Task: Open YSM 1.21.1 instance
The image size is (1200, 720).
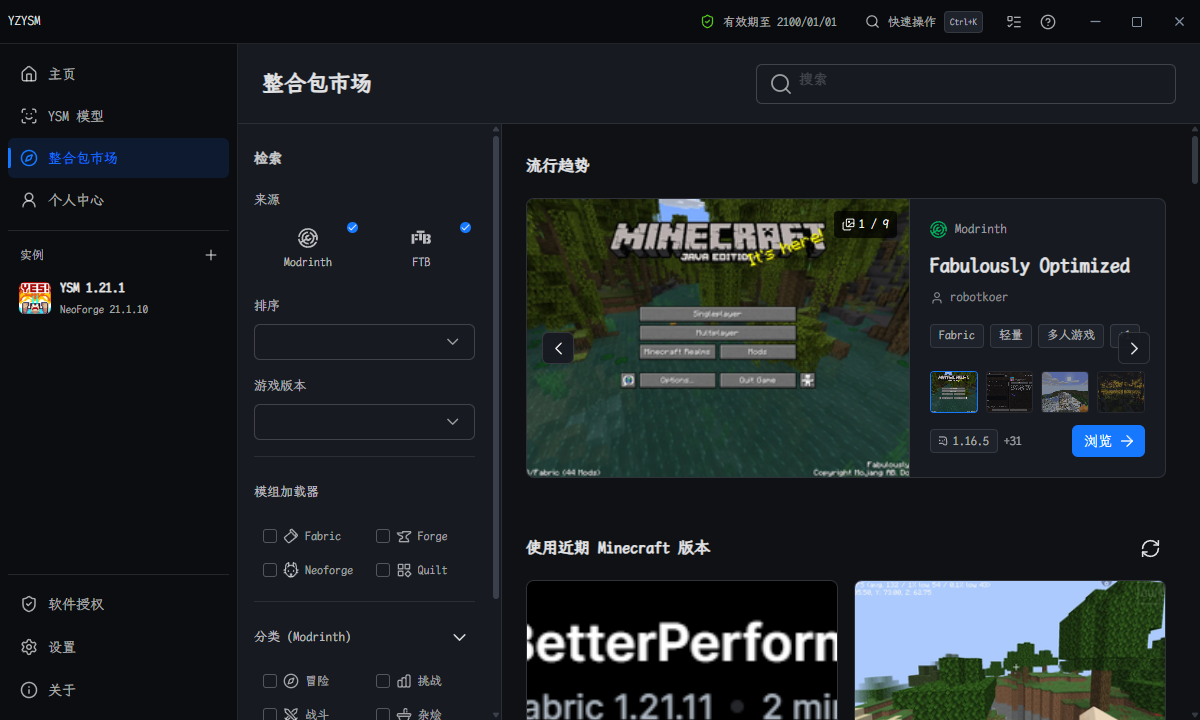Action: tap(118, 298)
